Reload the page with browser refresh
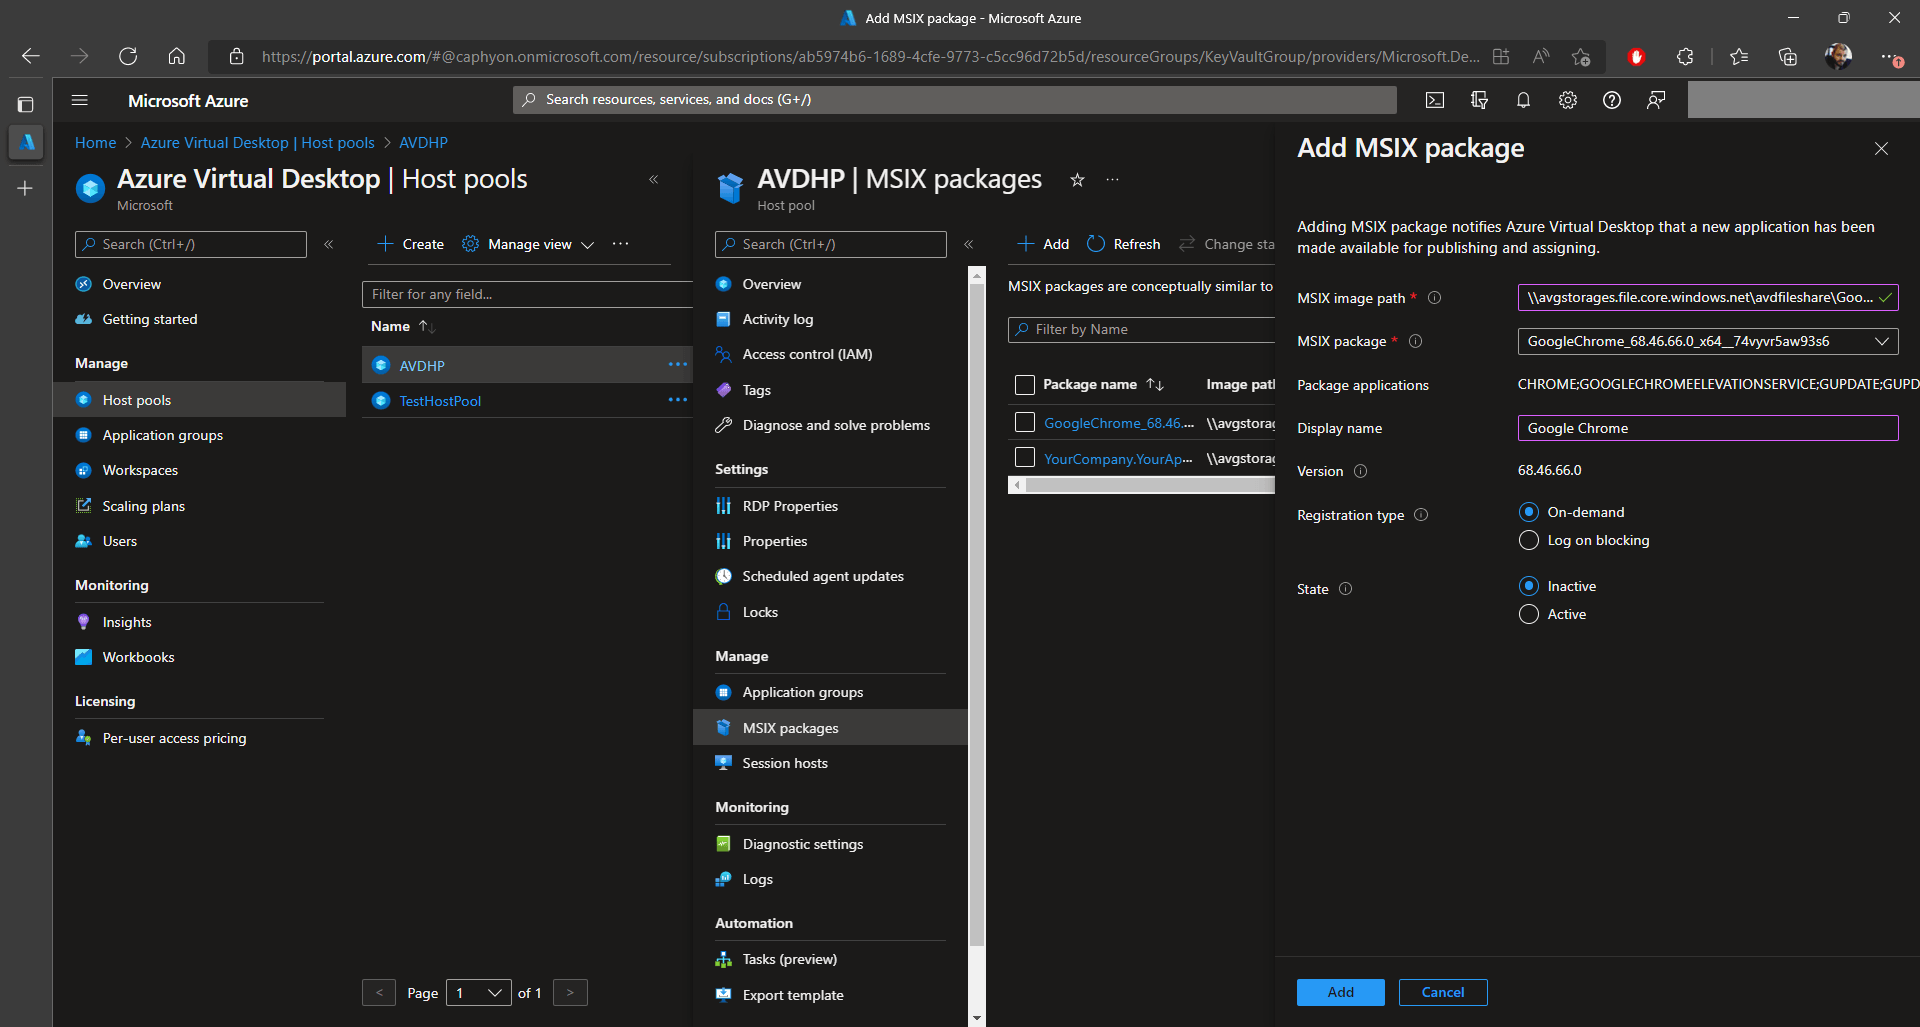Image resolution: width=1920 pixels, height=1027 pixels. pyautogui.click(x=128, y=56)
